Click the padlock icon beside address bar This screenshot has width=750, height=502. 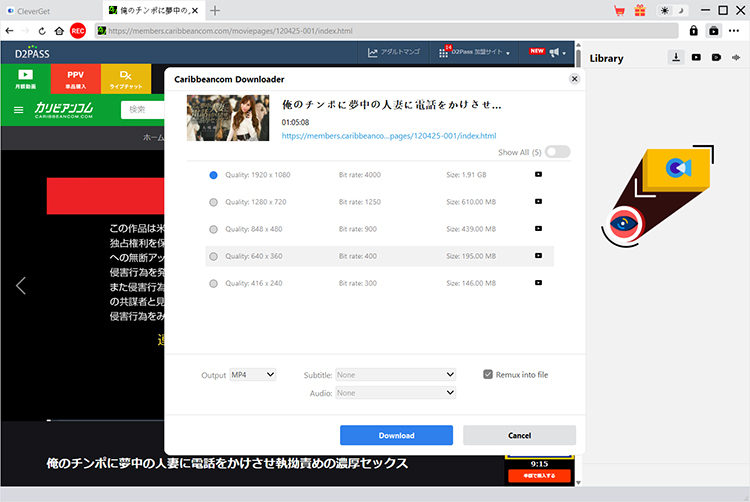tap(693, 31)
